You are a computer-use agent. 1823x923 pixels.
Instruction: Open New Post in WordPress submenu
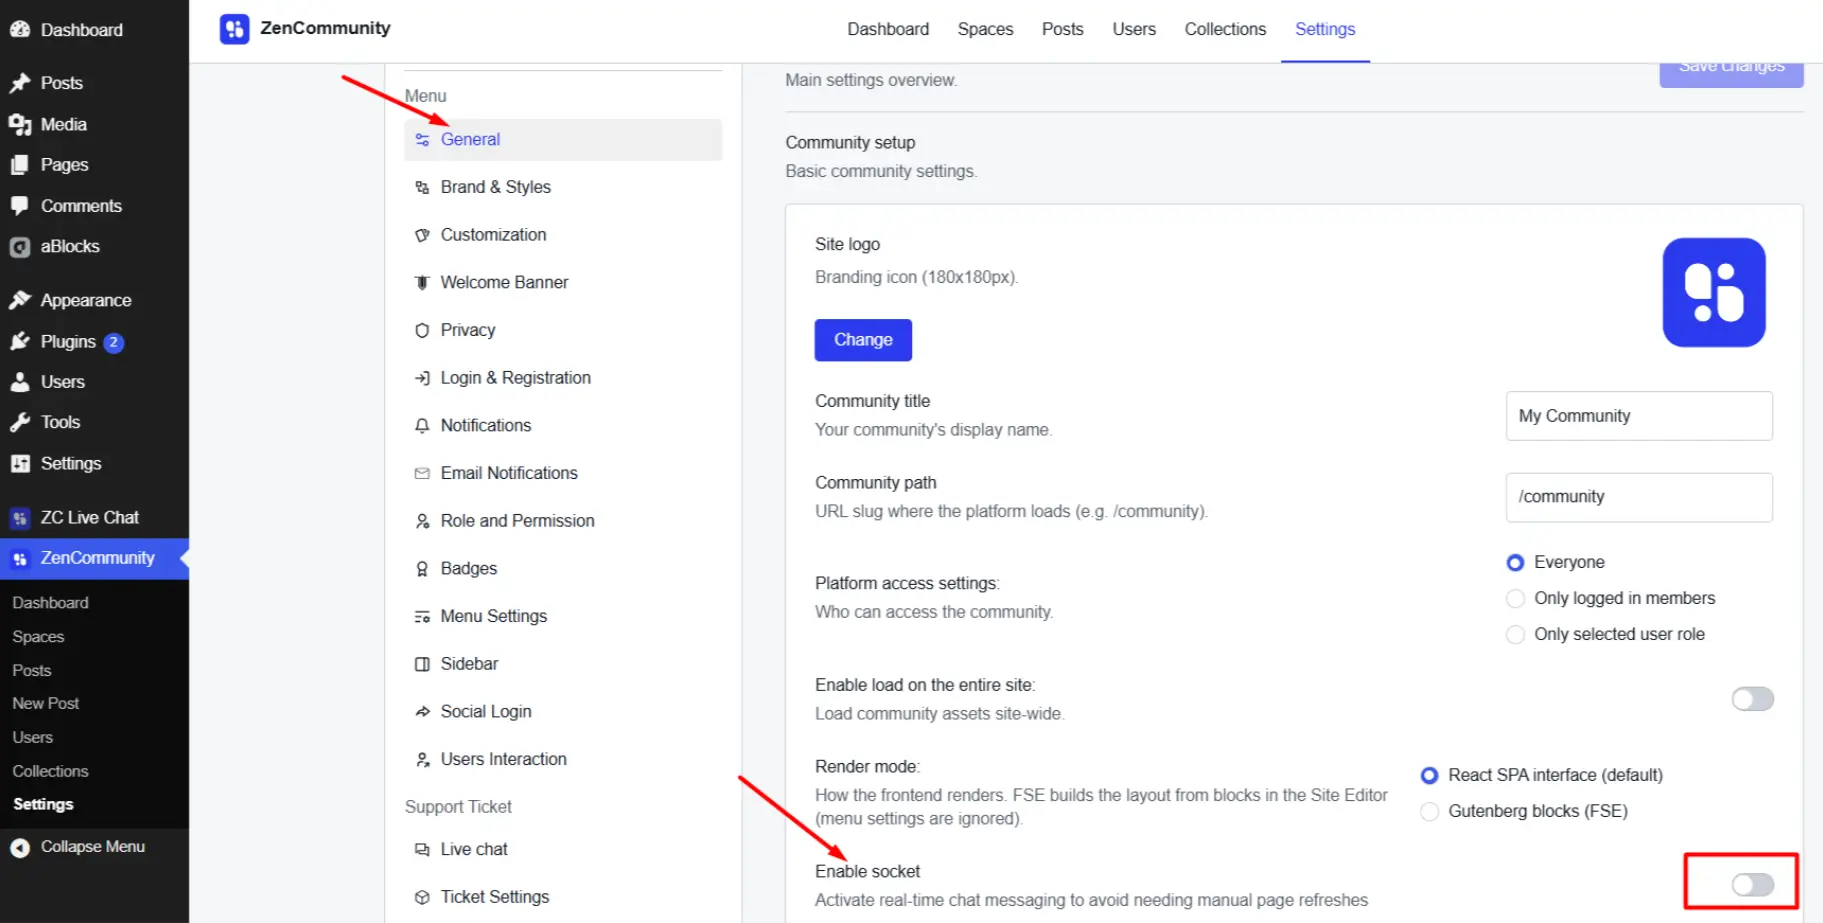46,703
